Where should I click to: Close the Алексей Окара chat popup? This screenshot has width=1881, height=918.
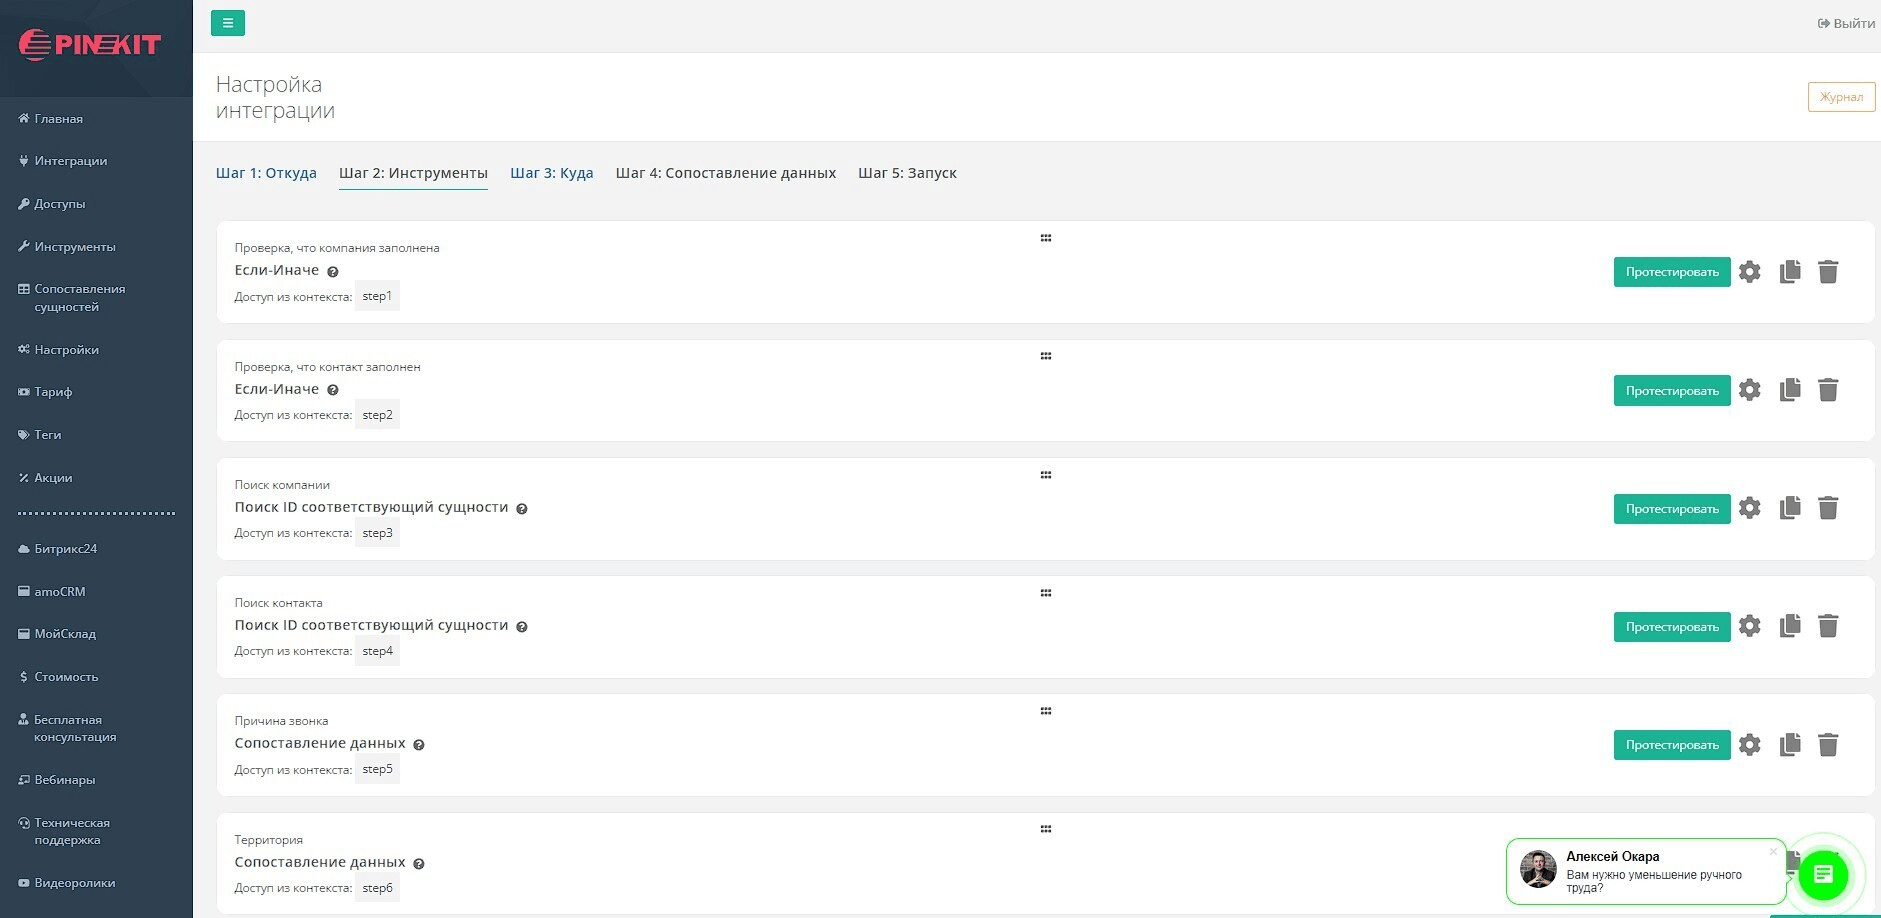(1773, 852)
